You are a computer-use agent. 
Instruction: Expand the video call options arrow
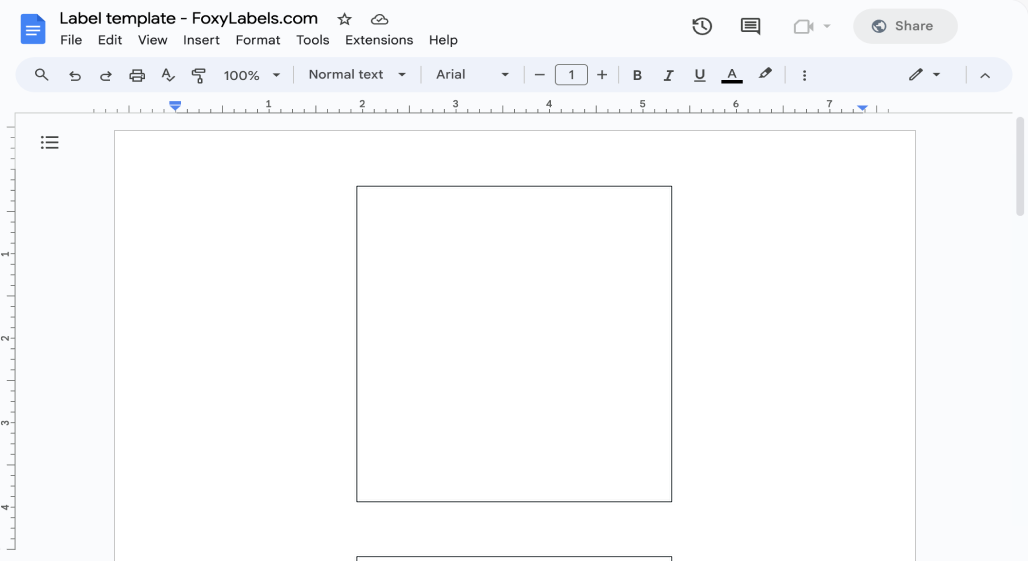pyautogui.click(x=827, y=26)
